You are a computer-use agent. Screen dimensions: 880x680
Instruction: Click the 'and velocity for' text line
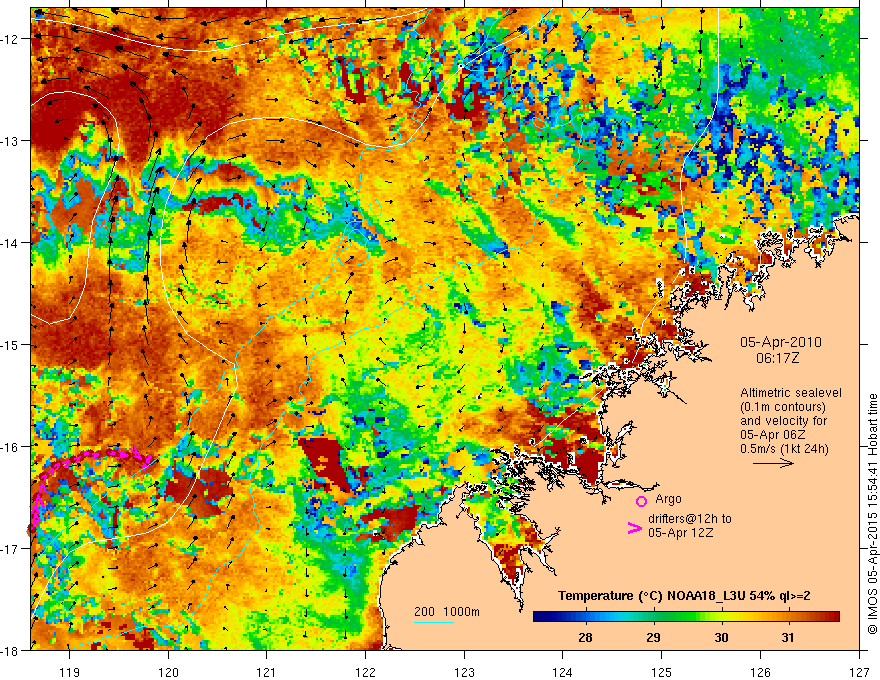pos(783,421)
